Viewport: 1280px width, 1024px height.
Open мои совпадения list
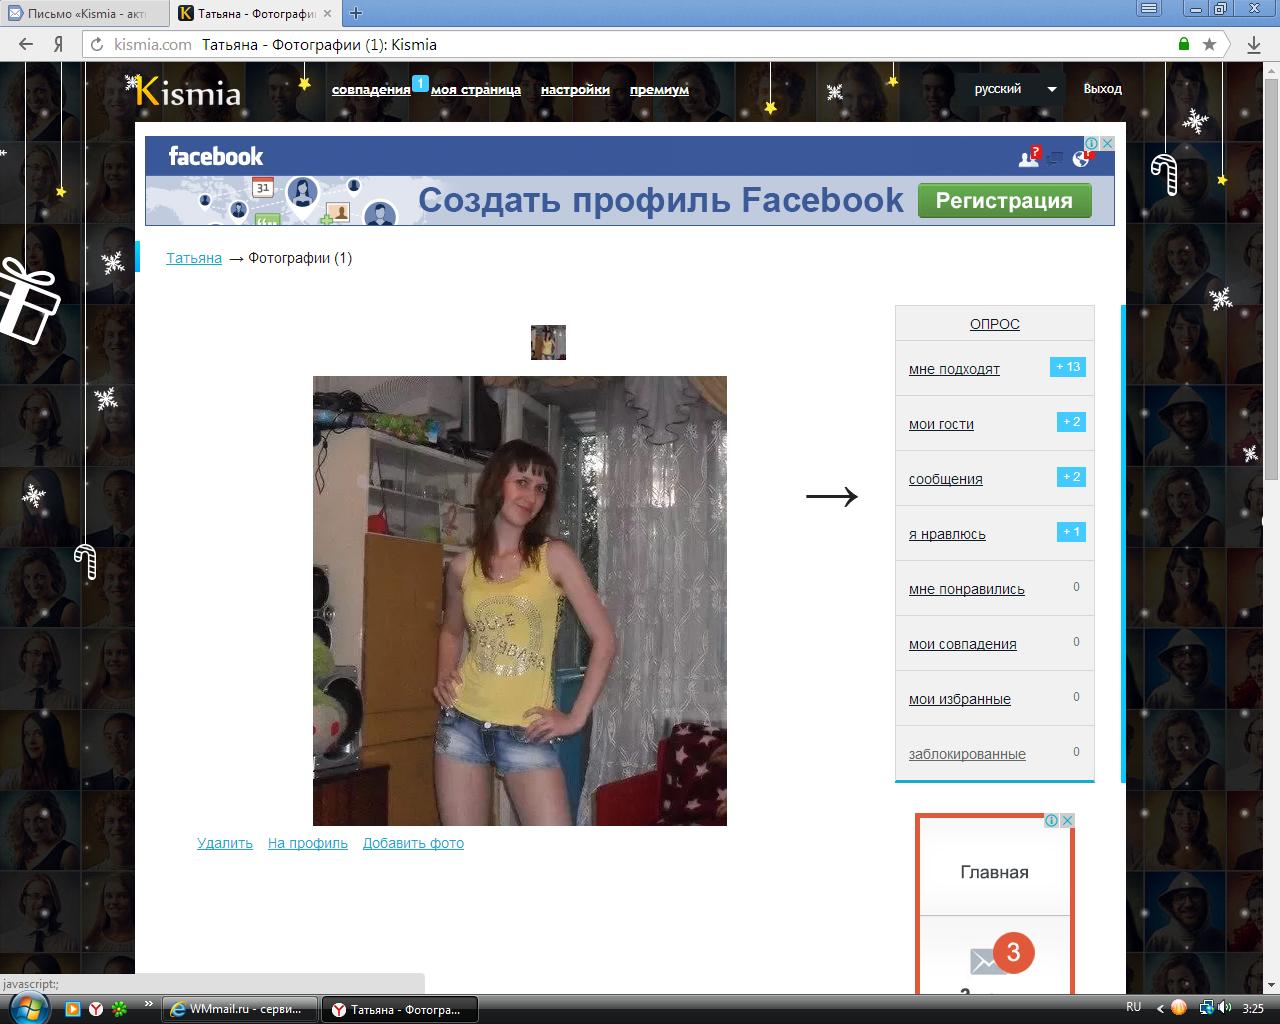click(963, 644)
